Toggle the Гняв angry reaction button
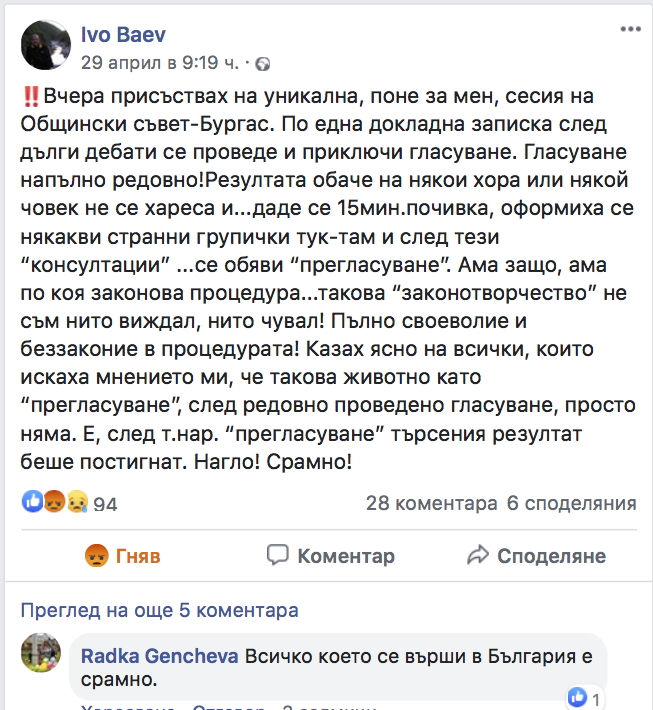The width and height of the screenshot is (653, 710). 122,556
